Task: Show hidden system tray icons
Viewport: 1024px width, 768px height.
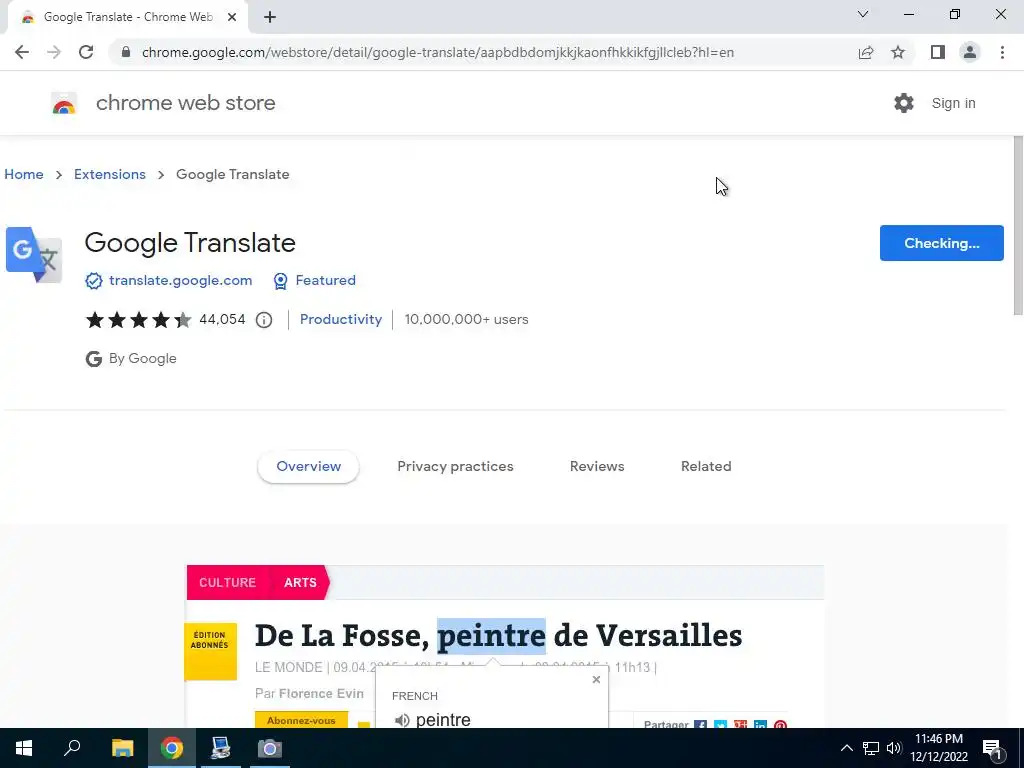Action: [846, 748]
